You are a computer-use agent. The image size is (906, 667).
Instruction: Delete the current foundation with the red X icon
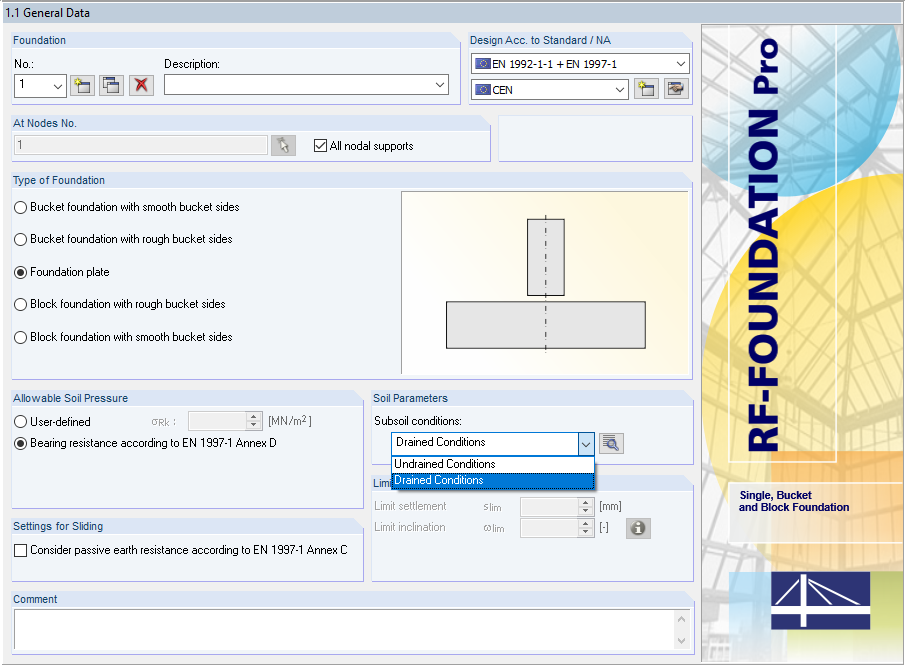point(141,86)
